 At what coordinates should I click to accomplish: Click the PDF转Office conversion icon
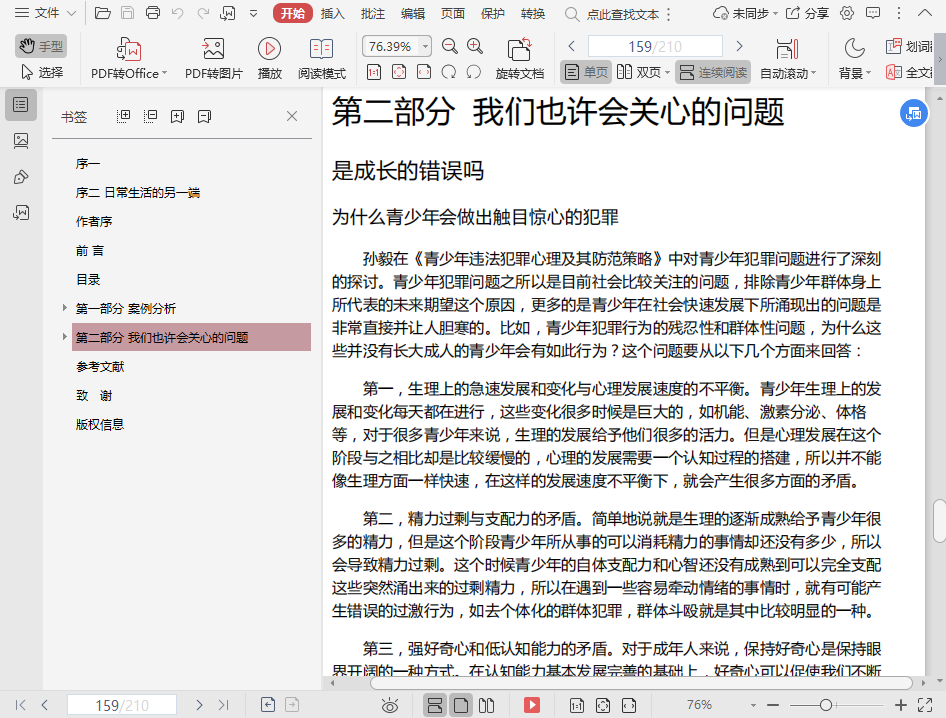129,49
